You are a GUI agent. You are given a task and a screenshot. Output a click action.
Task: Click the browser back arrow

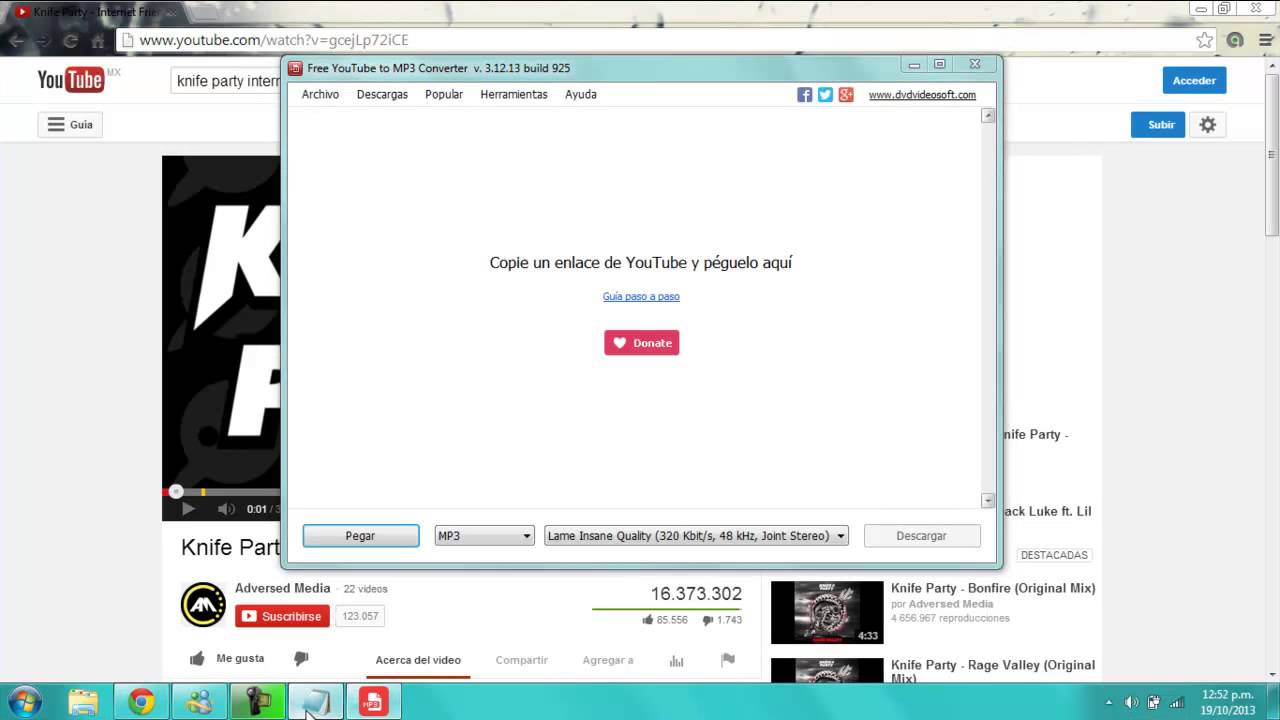(x=15, y=41)
